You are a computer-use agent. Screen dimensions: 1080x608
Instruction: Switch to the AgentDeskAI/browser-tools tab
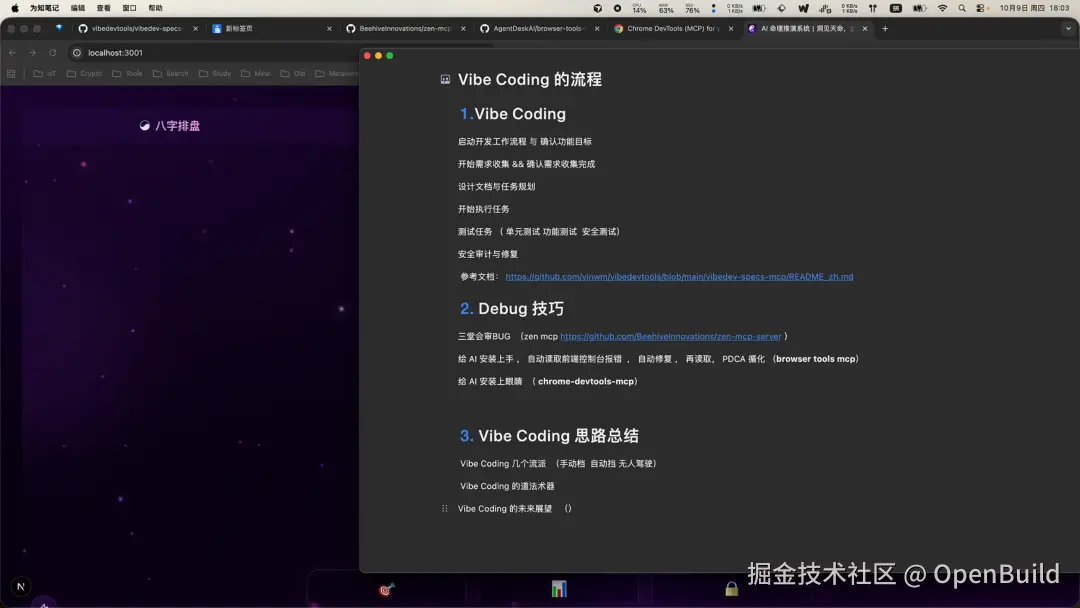click(539, 29)
